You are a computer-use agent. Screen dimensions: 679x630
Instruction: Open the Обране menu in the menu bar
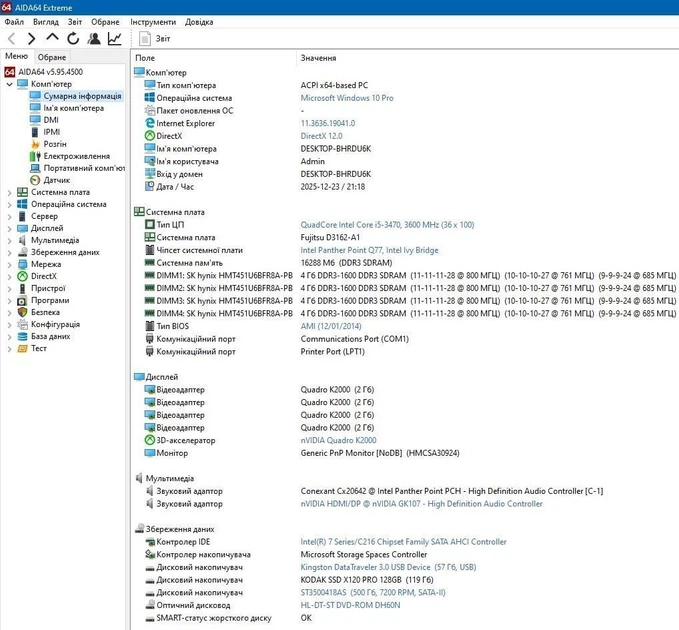click(105, 22)
